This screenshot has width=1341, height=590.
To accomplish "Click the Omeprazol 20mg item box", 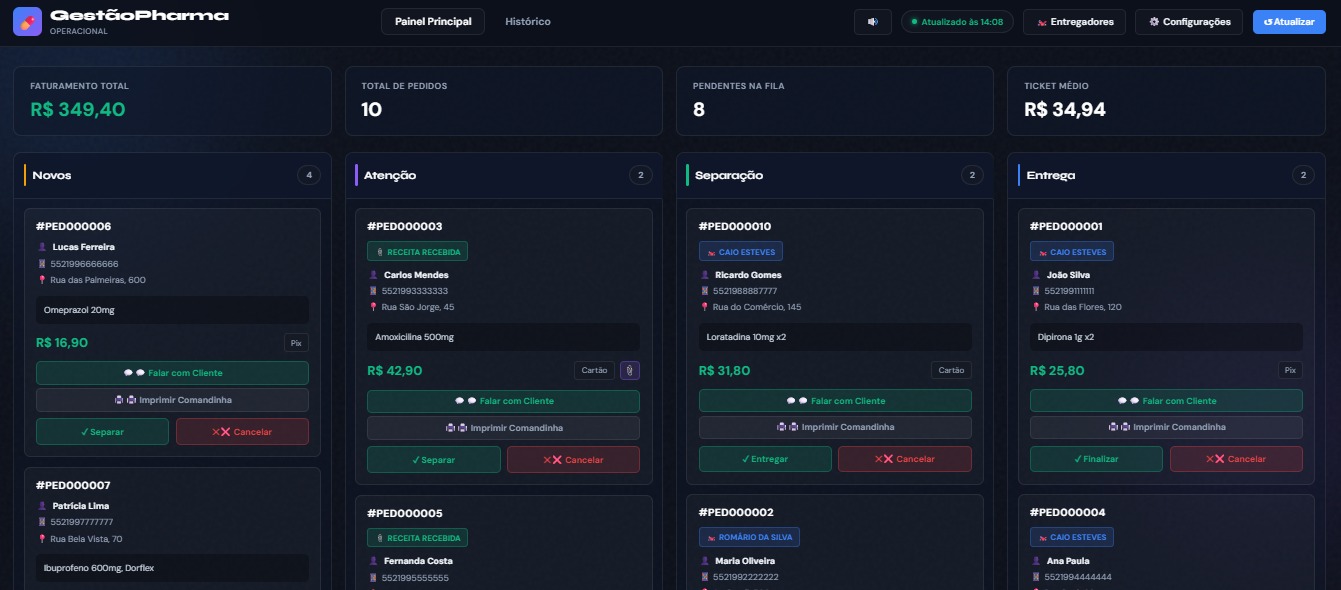I will [x=172, y=310].
